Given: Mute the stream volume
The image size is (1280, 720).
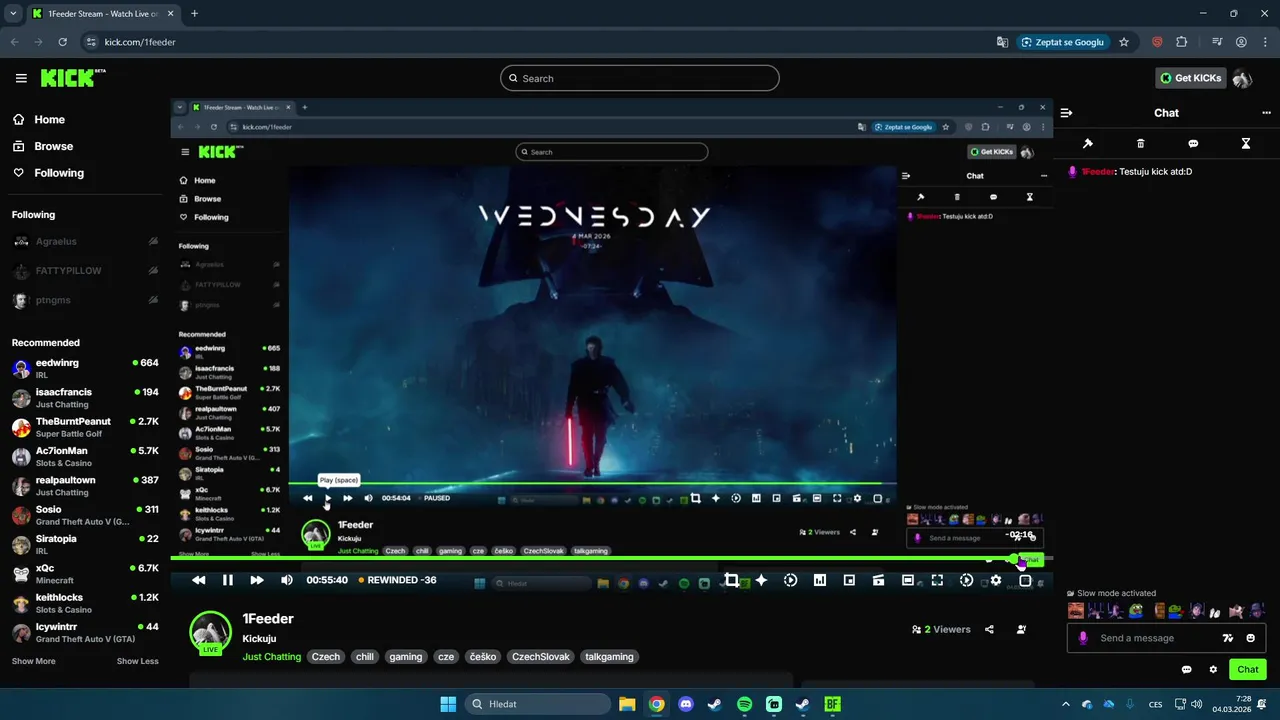Looking at the screenshot, I should coord(287,580).
